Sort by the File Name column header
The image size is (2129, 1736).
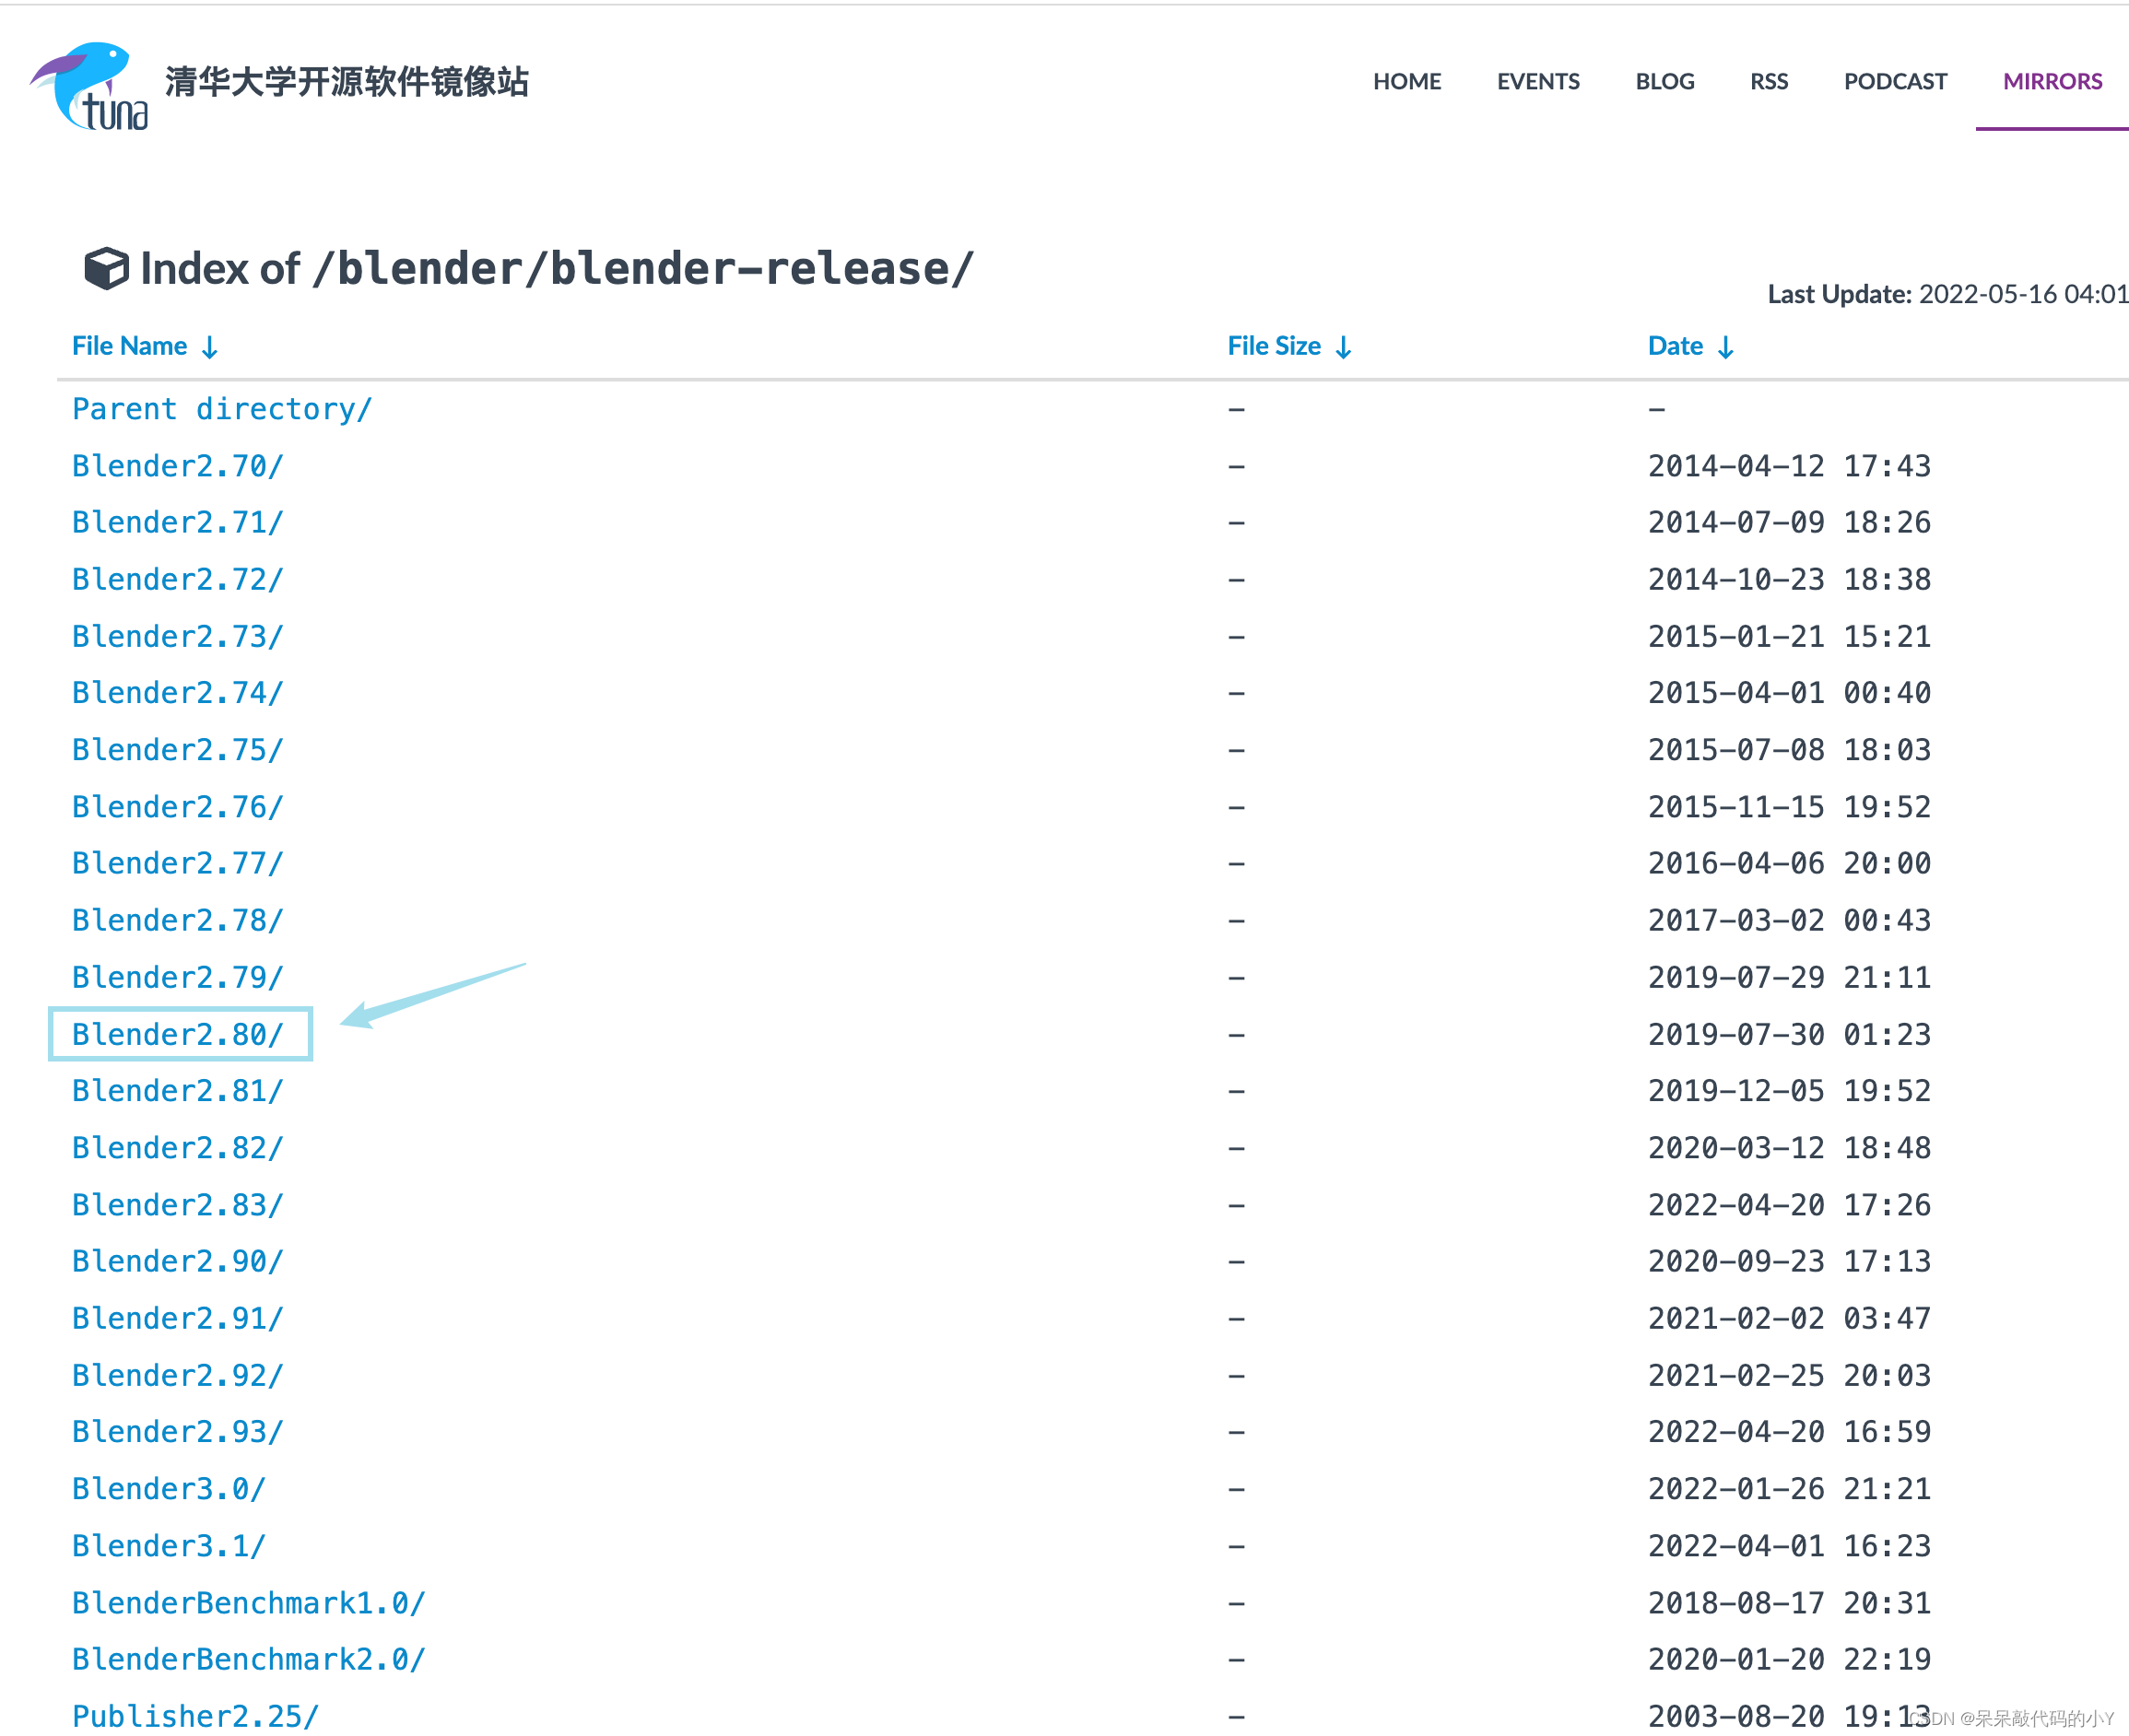click(145, 346)
